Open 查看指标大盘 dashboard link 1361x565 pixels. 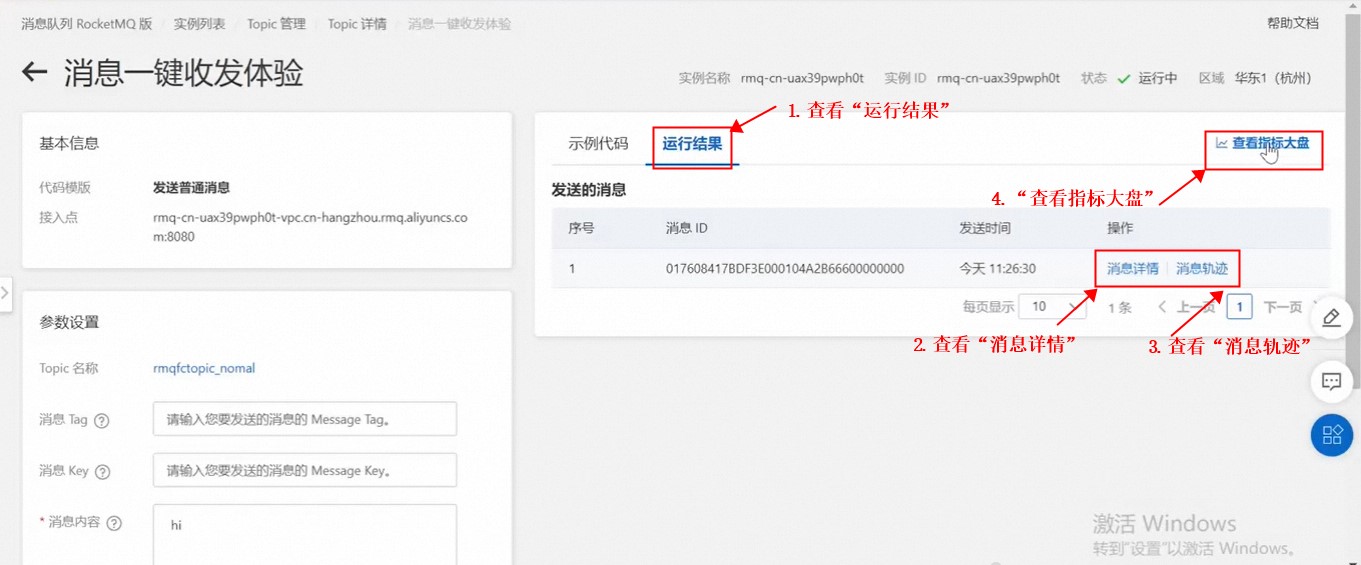[x=1262, y=143]
